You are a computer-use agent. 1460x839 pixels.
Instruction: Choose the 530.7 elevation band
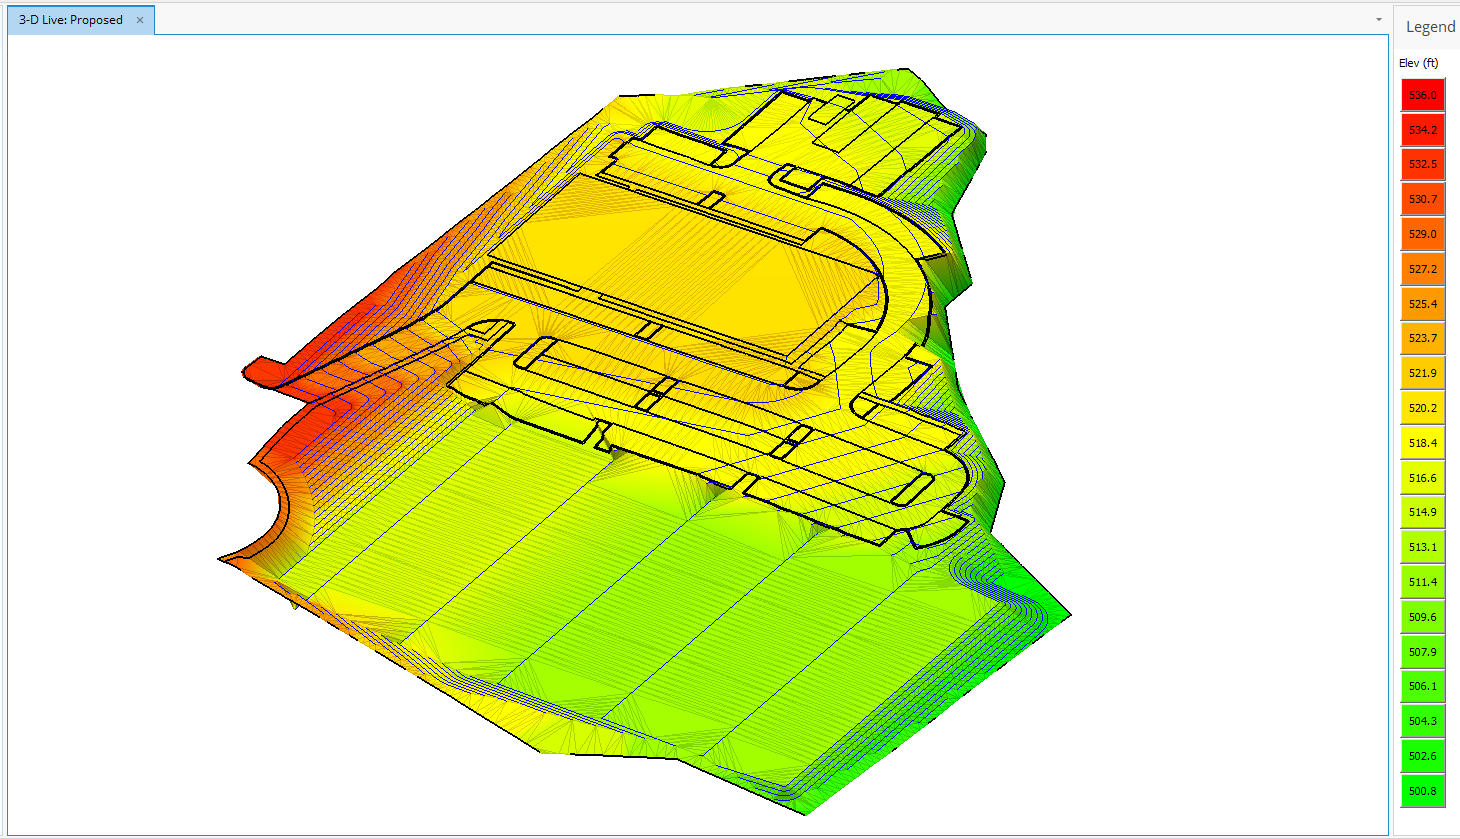coord(1421,198)
